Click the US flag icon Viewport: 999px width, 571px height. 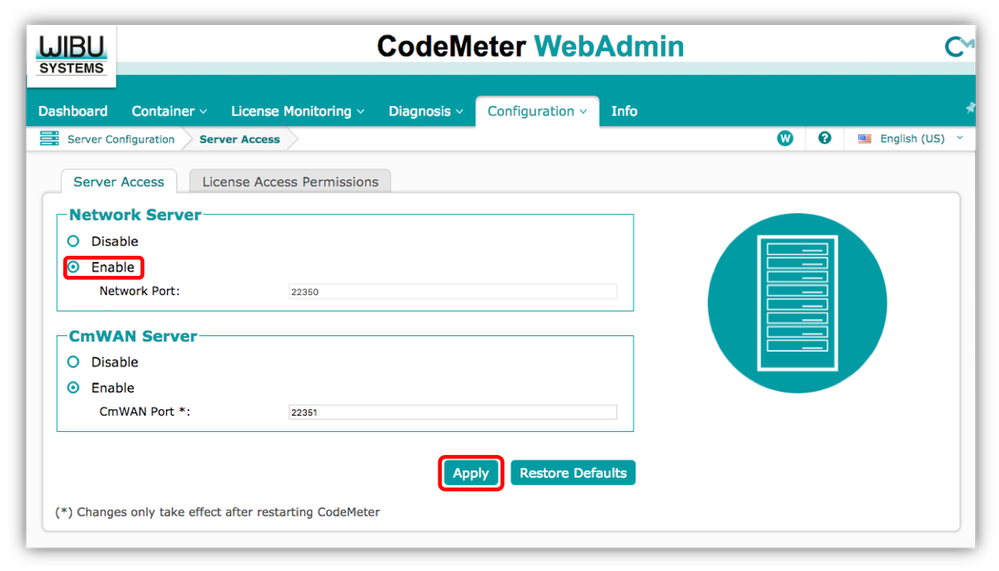(x=865, y=138)
